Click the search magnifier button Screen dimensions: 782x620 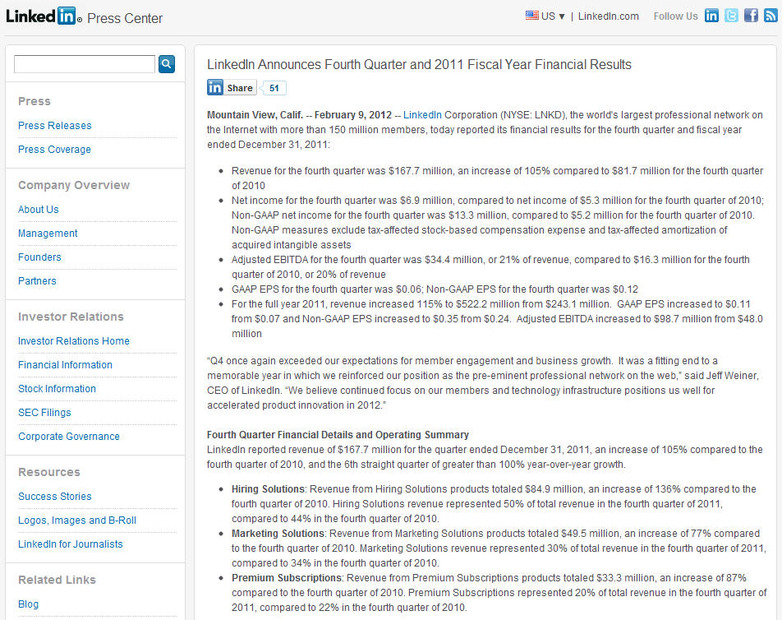pos(167,64)
